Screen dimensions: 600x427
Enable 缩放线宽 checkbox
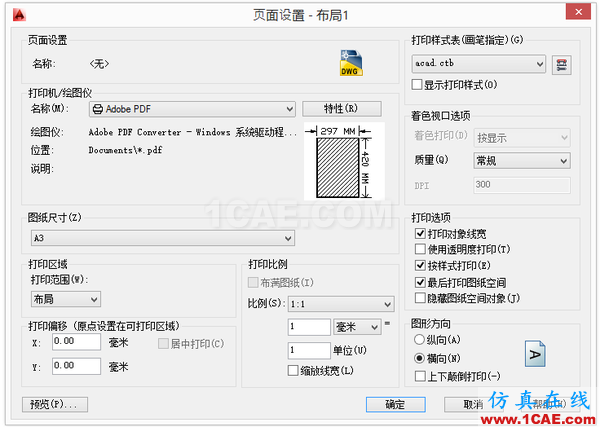(x=293, y=370)
